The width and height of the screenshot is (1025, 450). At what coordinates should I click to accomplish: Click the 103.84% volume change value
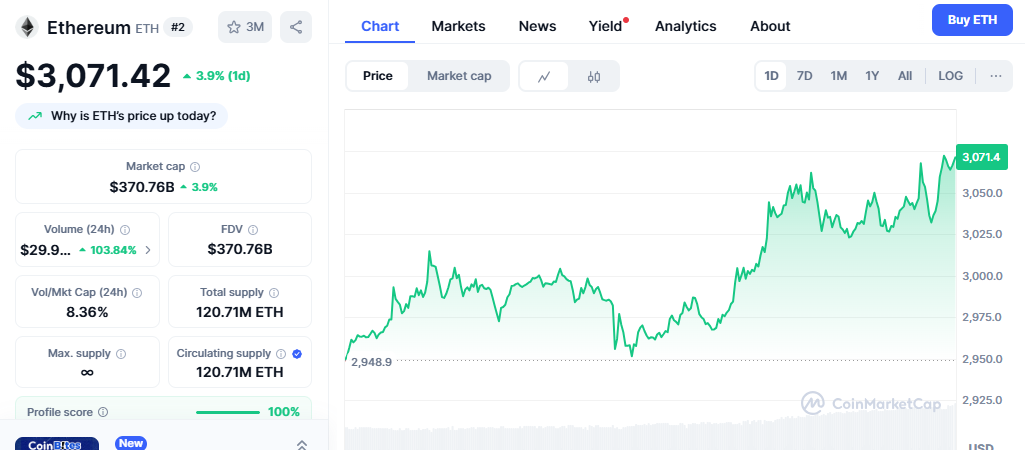tap(114, 250)
